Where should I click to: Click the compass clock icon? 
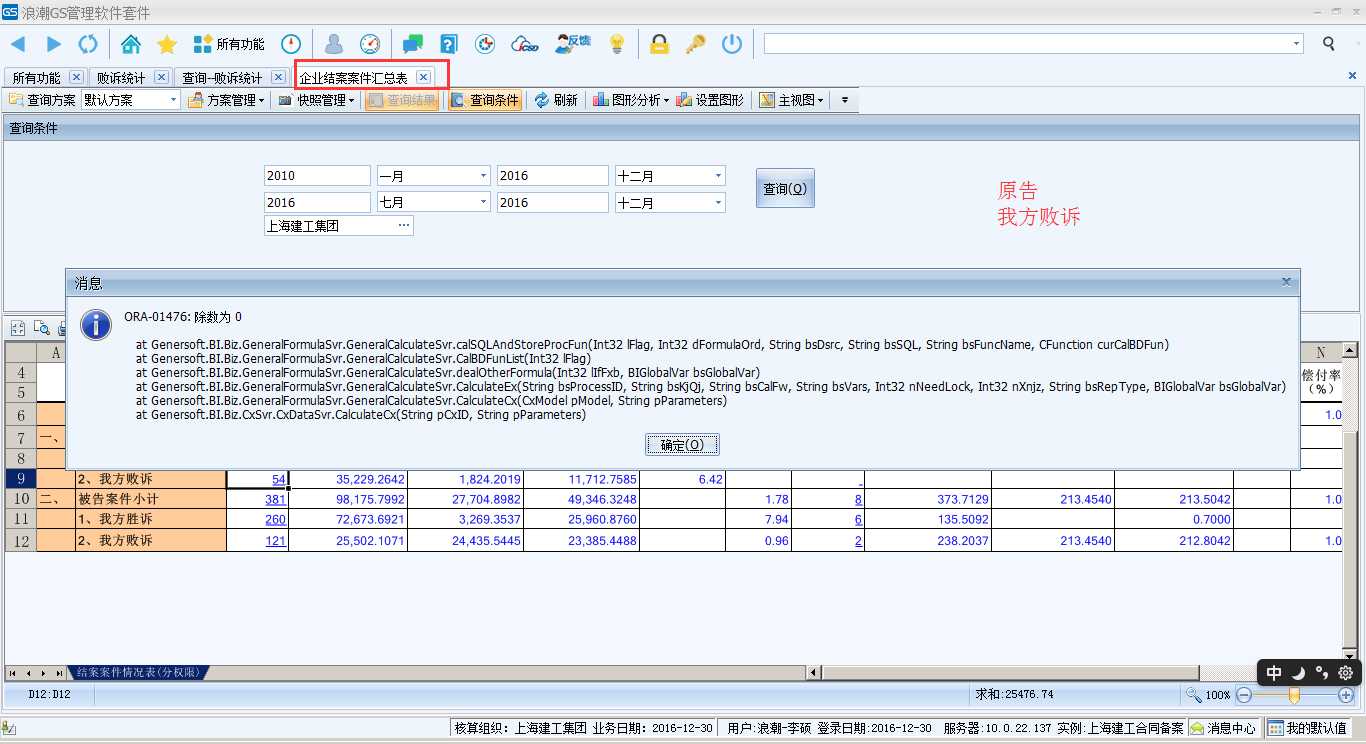(x=291, y=44)
